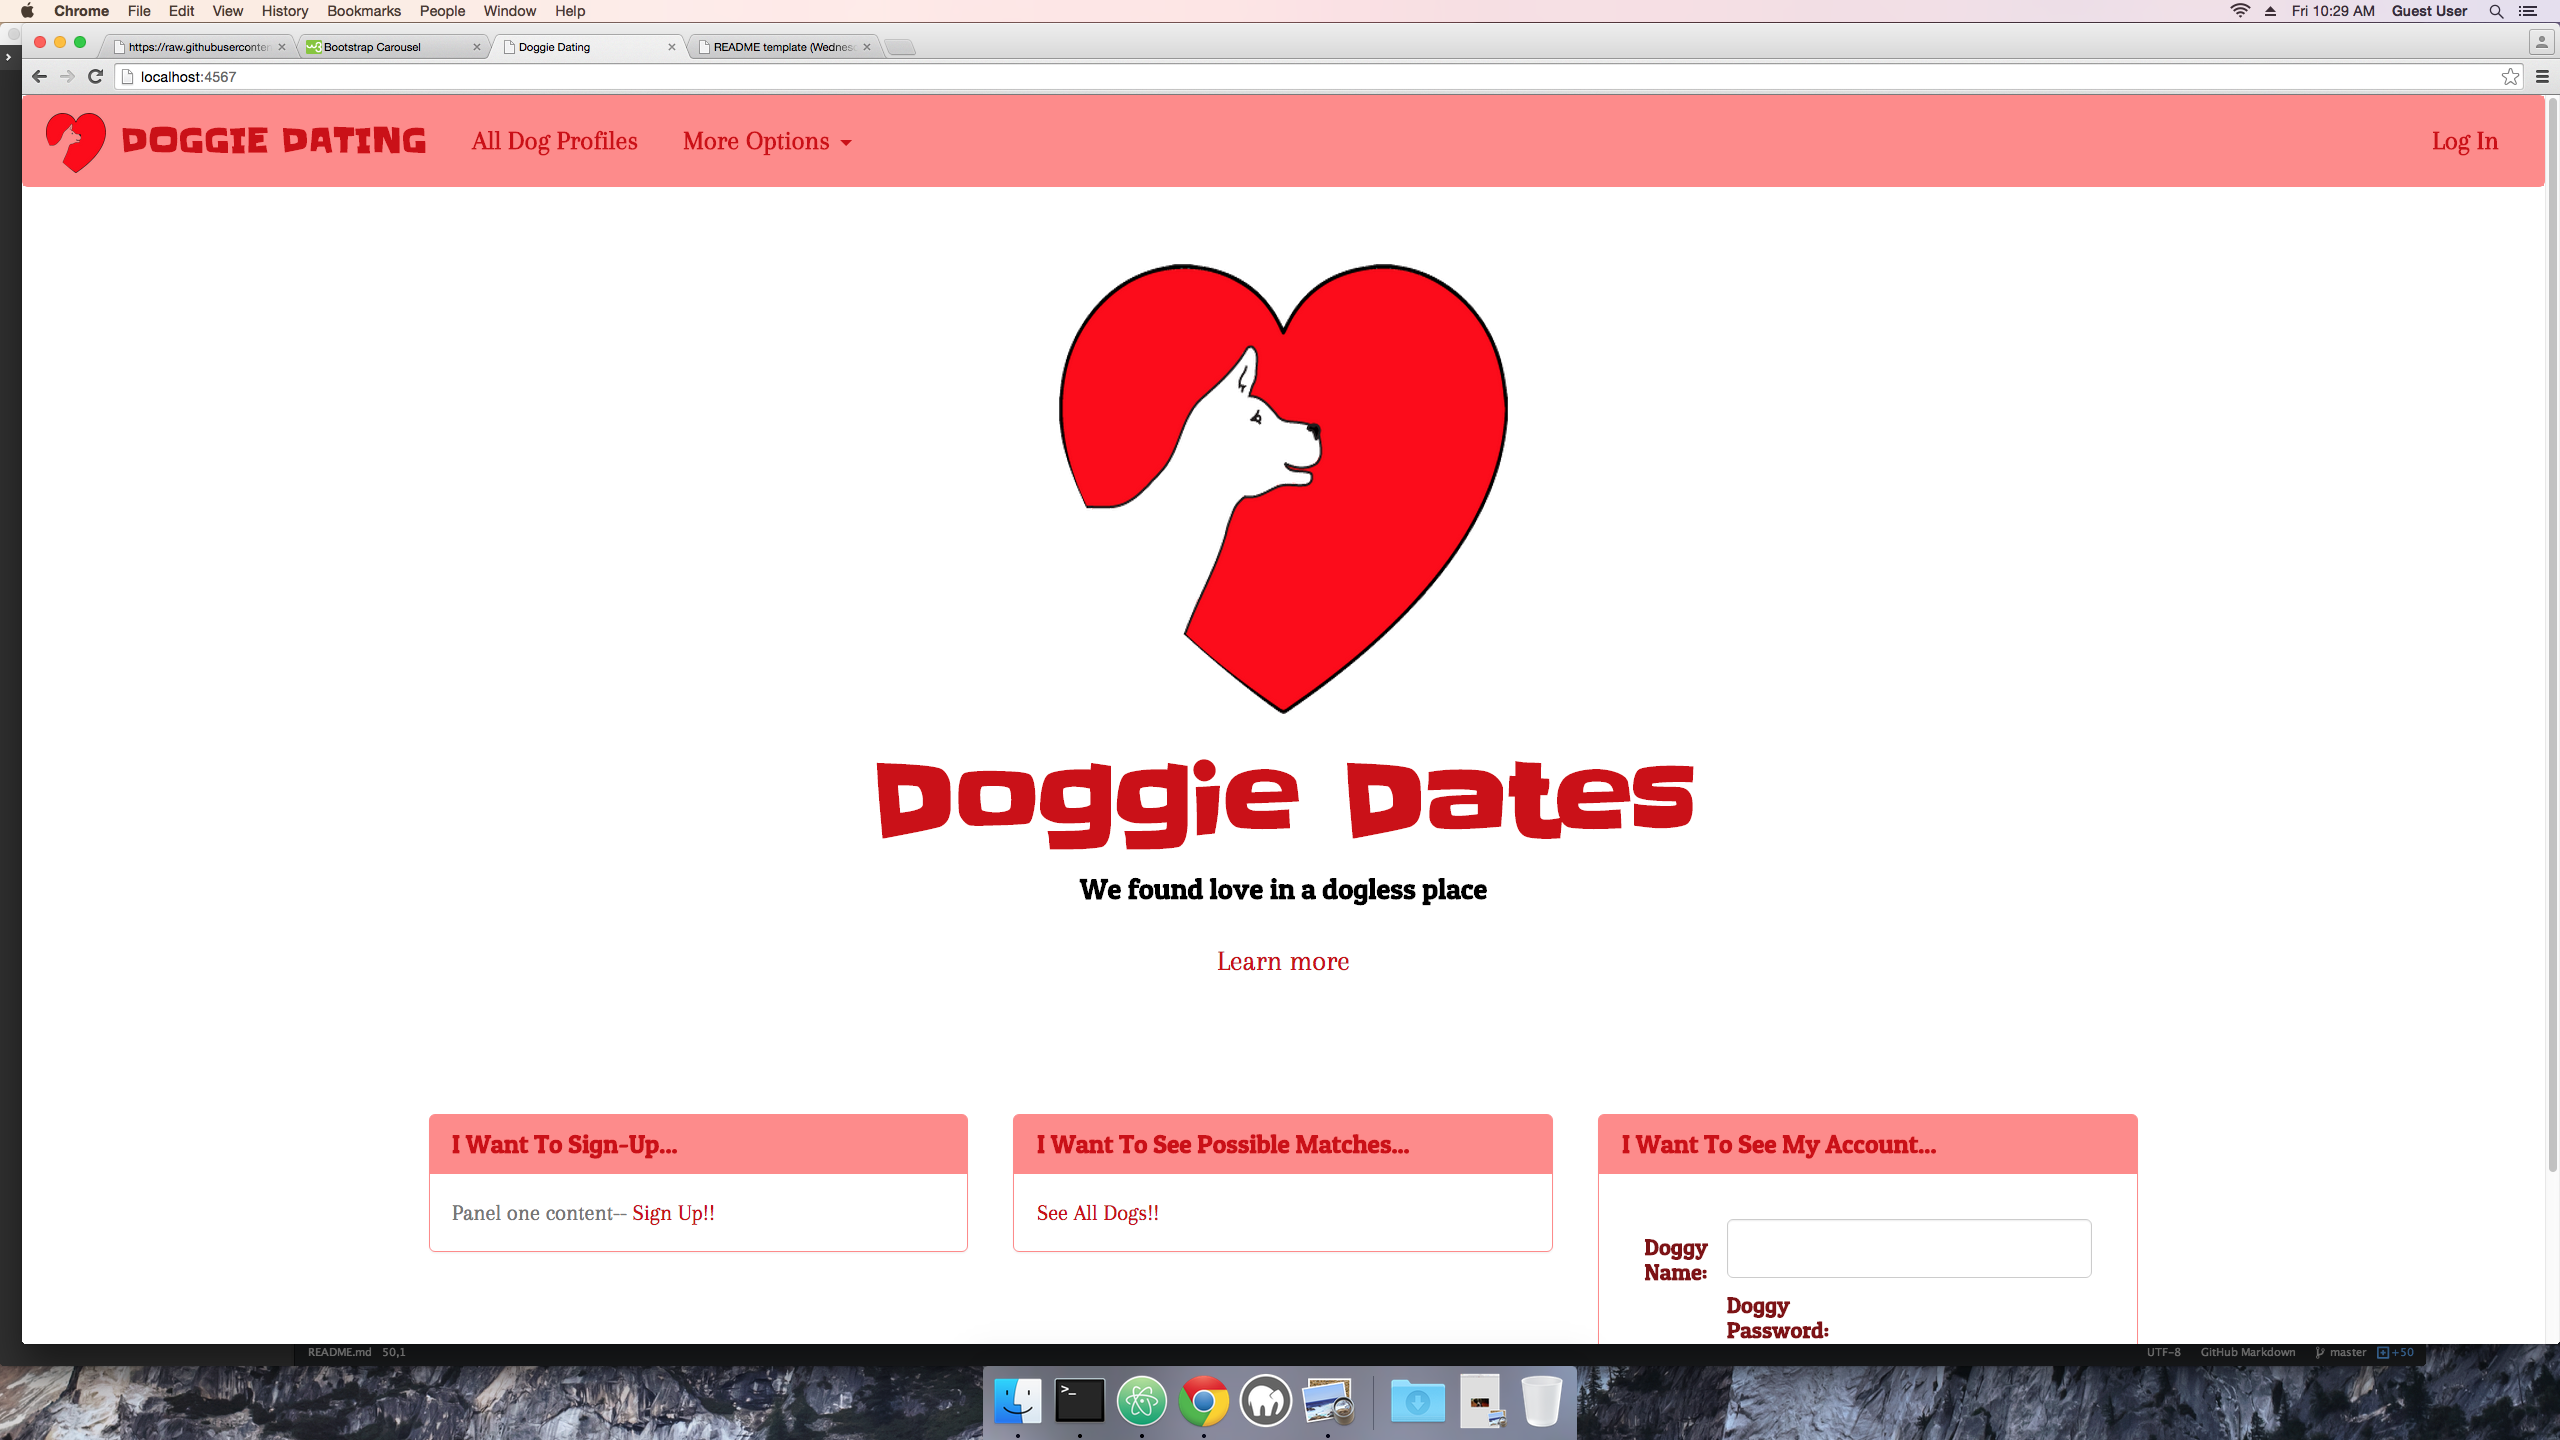
Task: Open Terminal from the dock
Action: [1080, 1401]
